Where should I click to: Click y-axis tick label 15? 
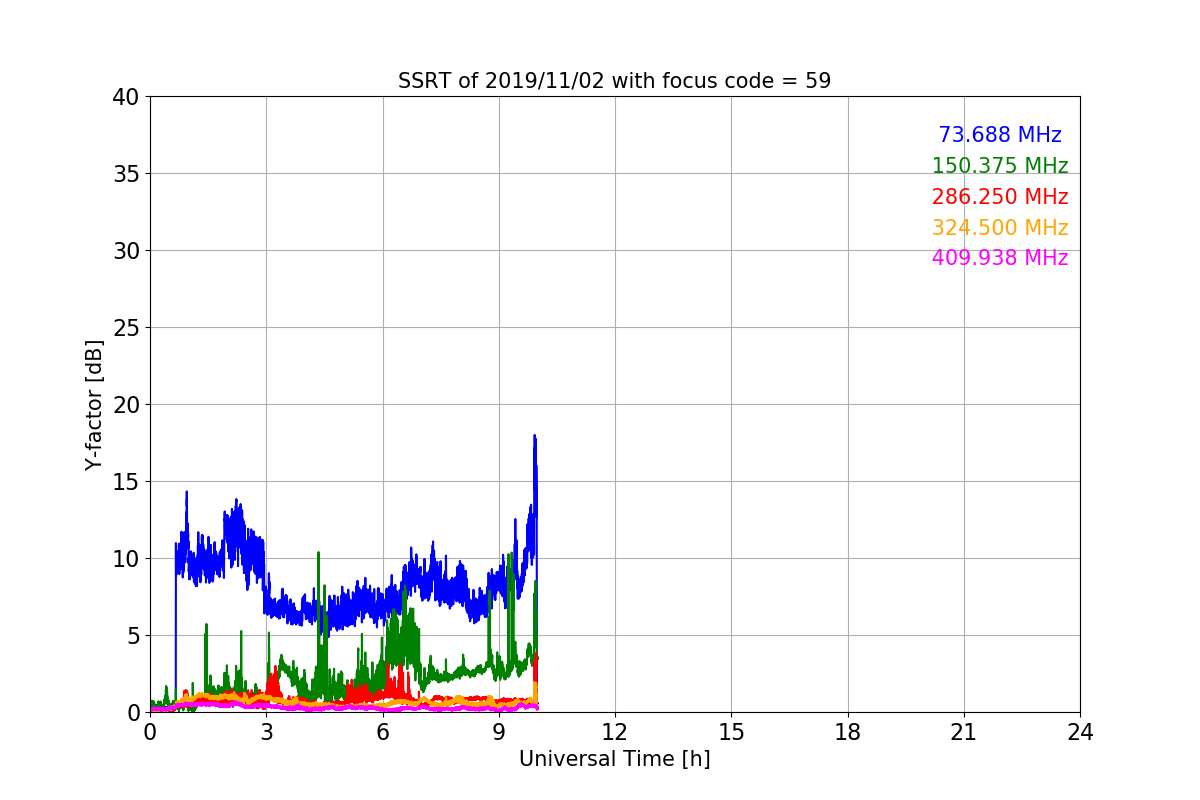click(x=125, y=482)
